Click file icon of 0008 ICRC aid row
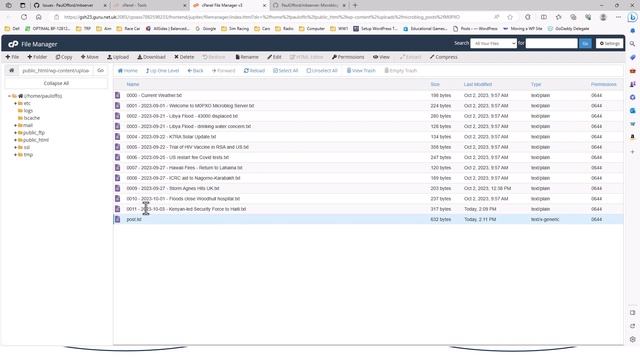640x360 pixels. click(118, 178)
